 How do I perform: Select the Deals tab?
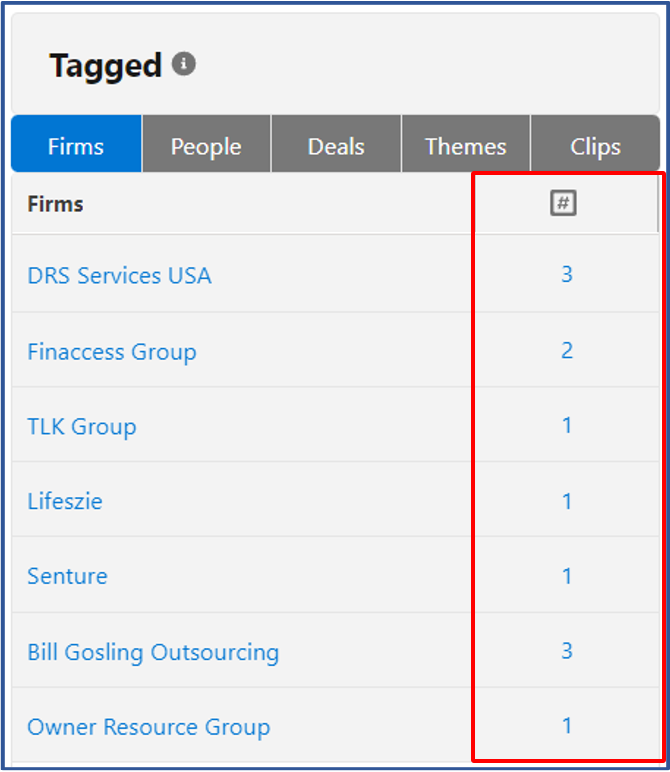[x=336, y=146]
